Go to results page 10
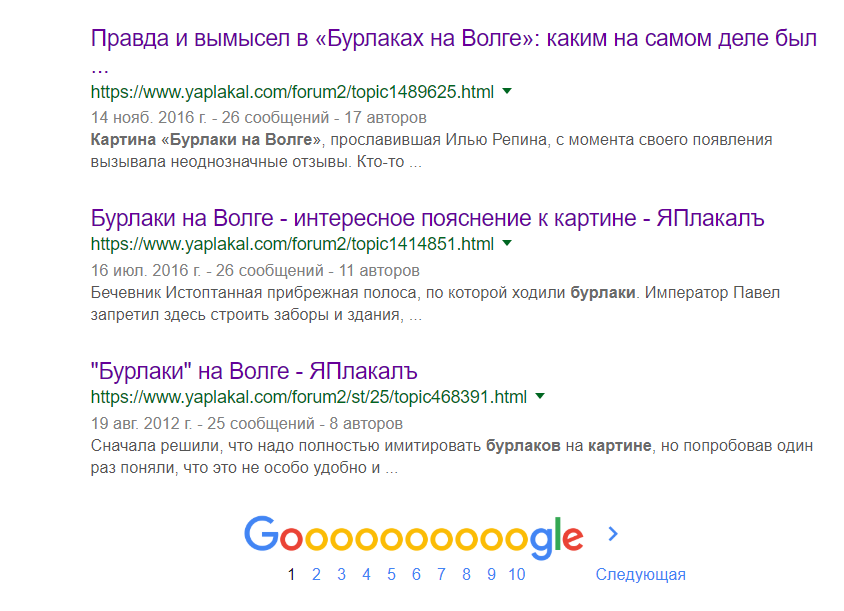 coord(517,574)
